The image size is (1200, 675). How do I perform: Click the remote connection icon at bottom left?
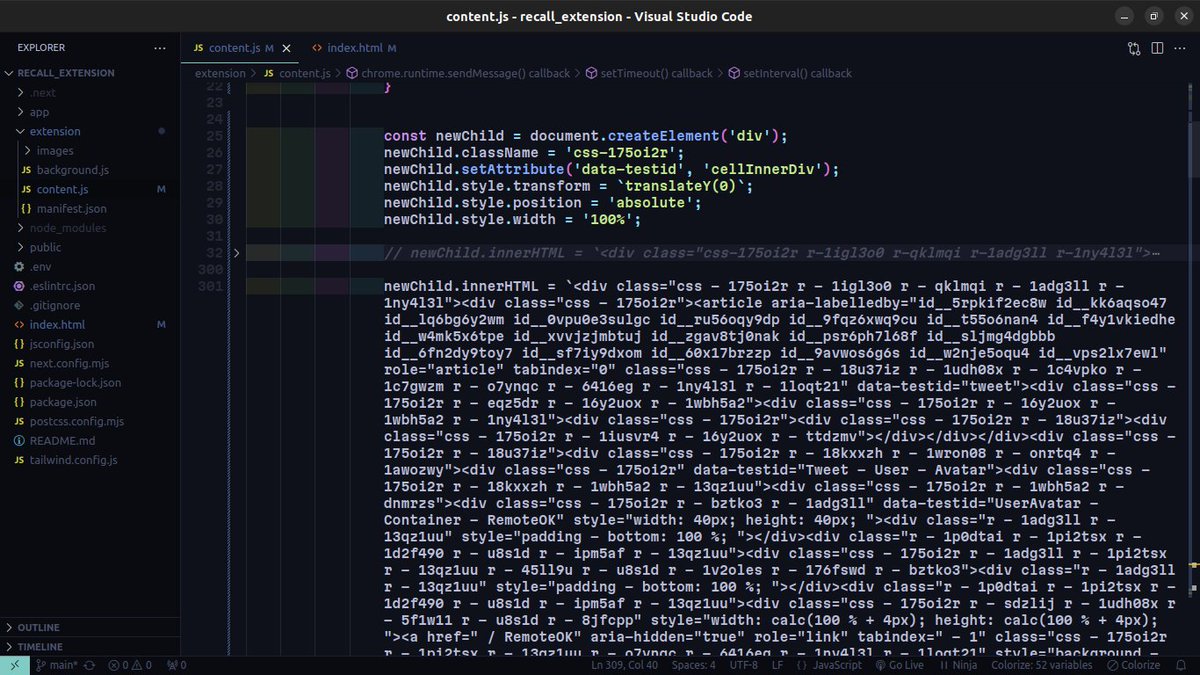click(13, 664)
